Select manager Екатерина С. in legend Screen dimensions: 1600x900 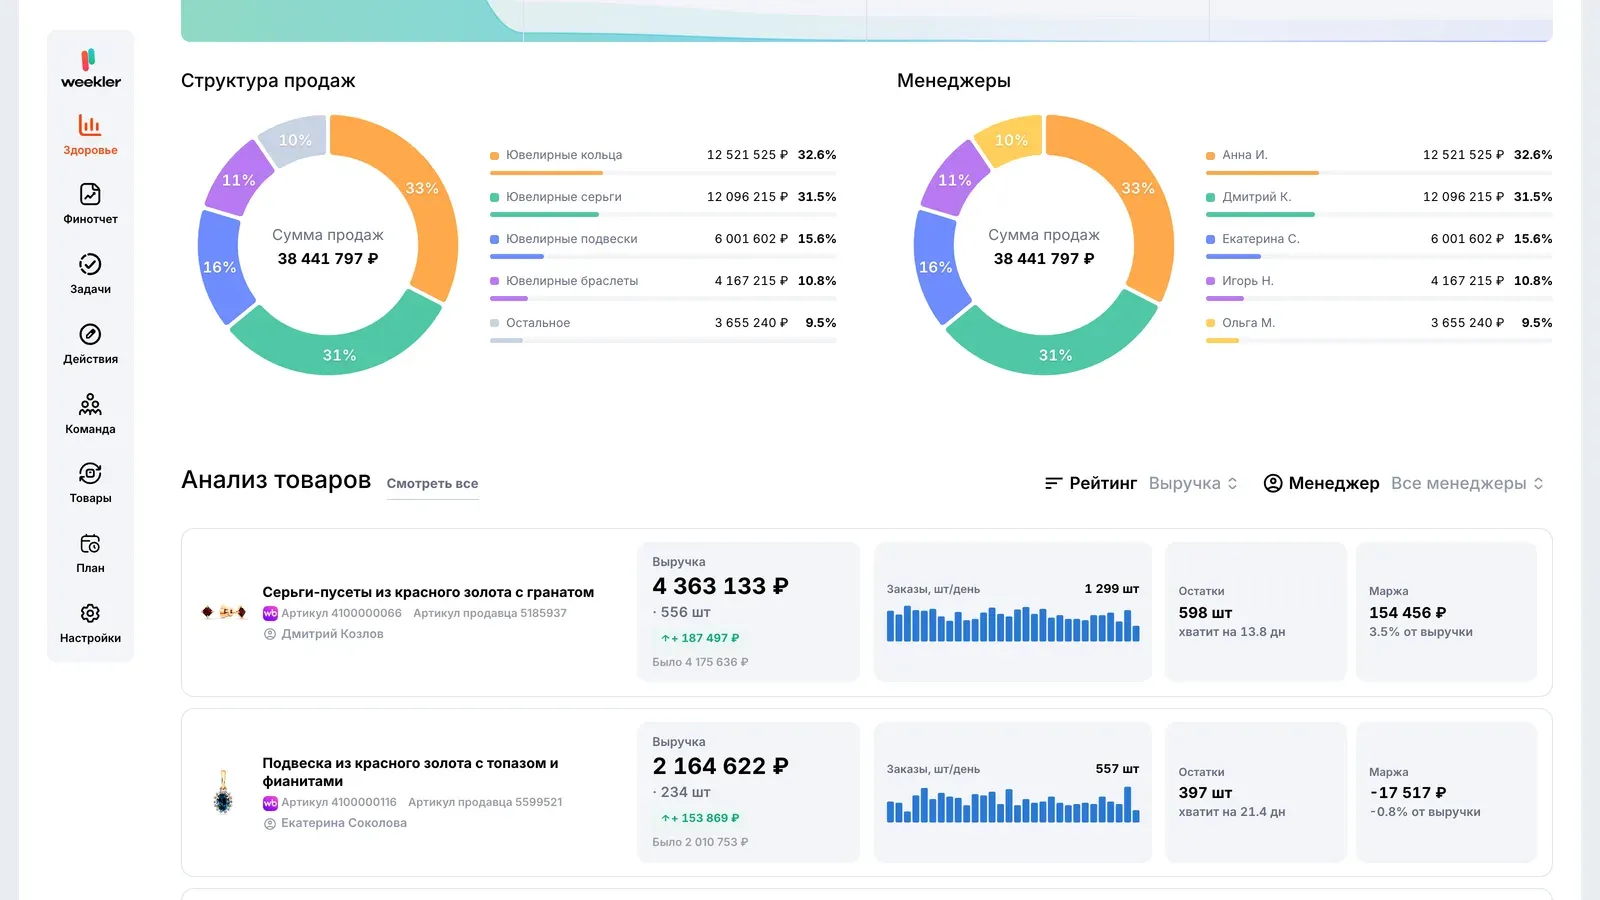(1379, 245)
